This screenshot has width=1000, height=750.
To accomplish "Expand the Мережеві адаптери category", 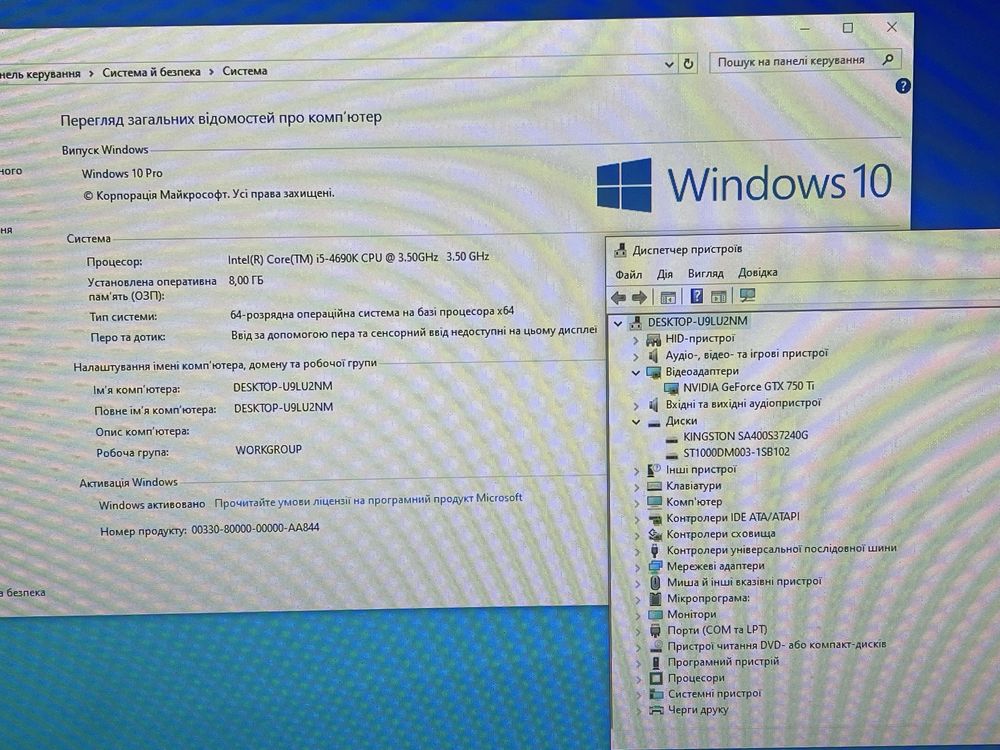I will pyautogui.click(x=637, y=567).
